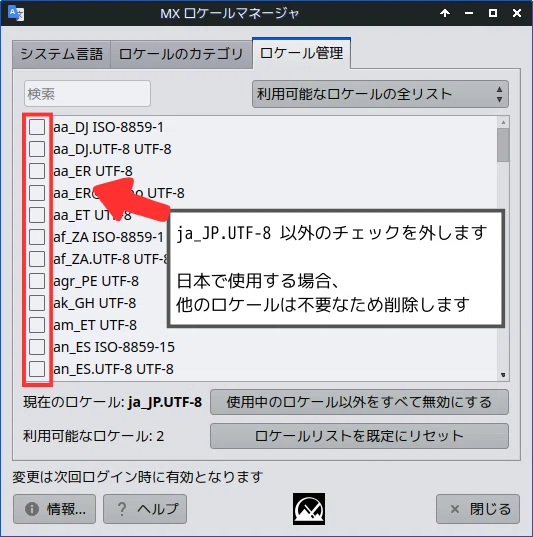Check the aa_DJ ISO-8859-1 checkbox
The width and height of the screenshot is (533, 537).
click(x=37, y=127)
